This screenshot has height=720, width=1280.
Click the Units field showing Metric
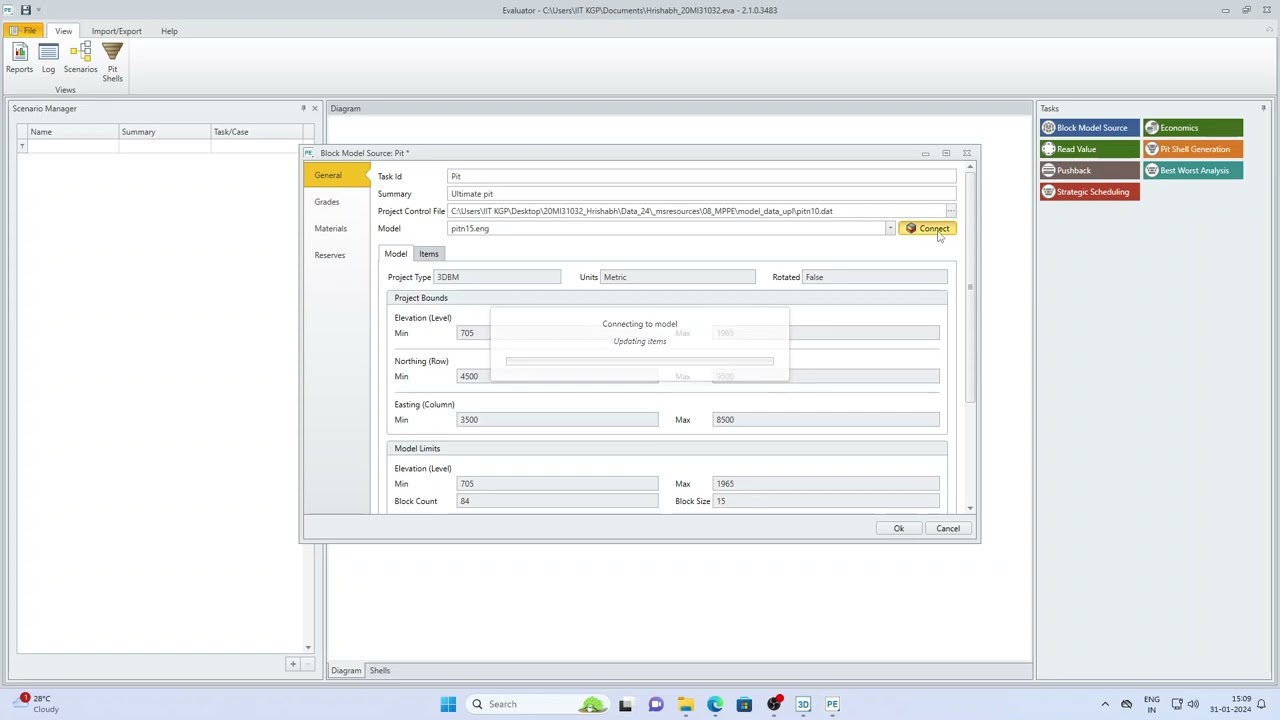point(677,277)
